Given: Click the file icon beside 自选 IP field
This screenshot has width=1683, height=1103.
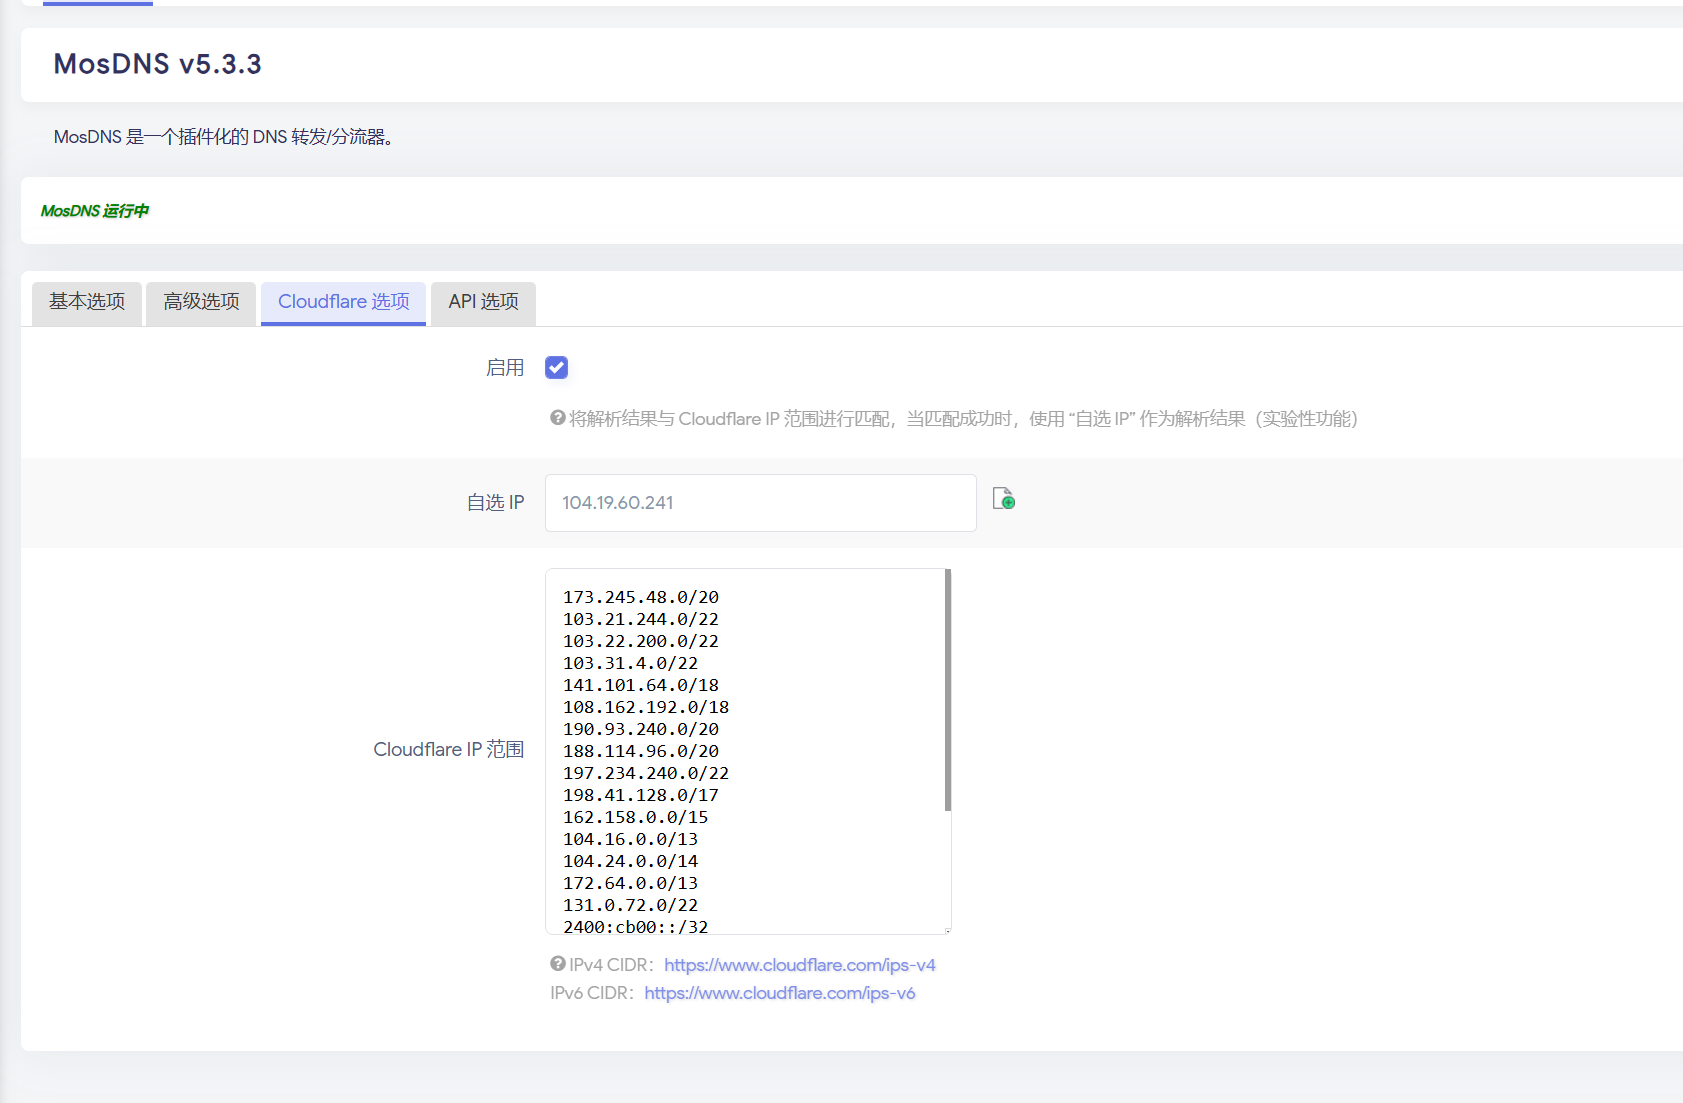Looking at the screenshot, I should 1003,498.
